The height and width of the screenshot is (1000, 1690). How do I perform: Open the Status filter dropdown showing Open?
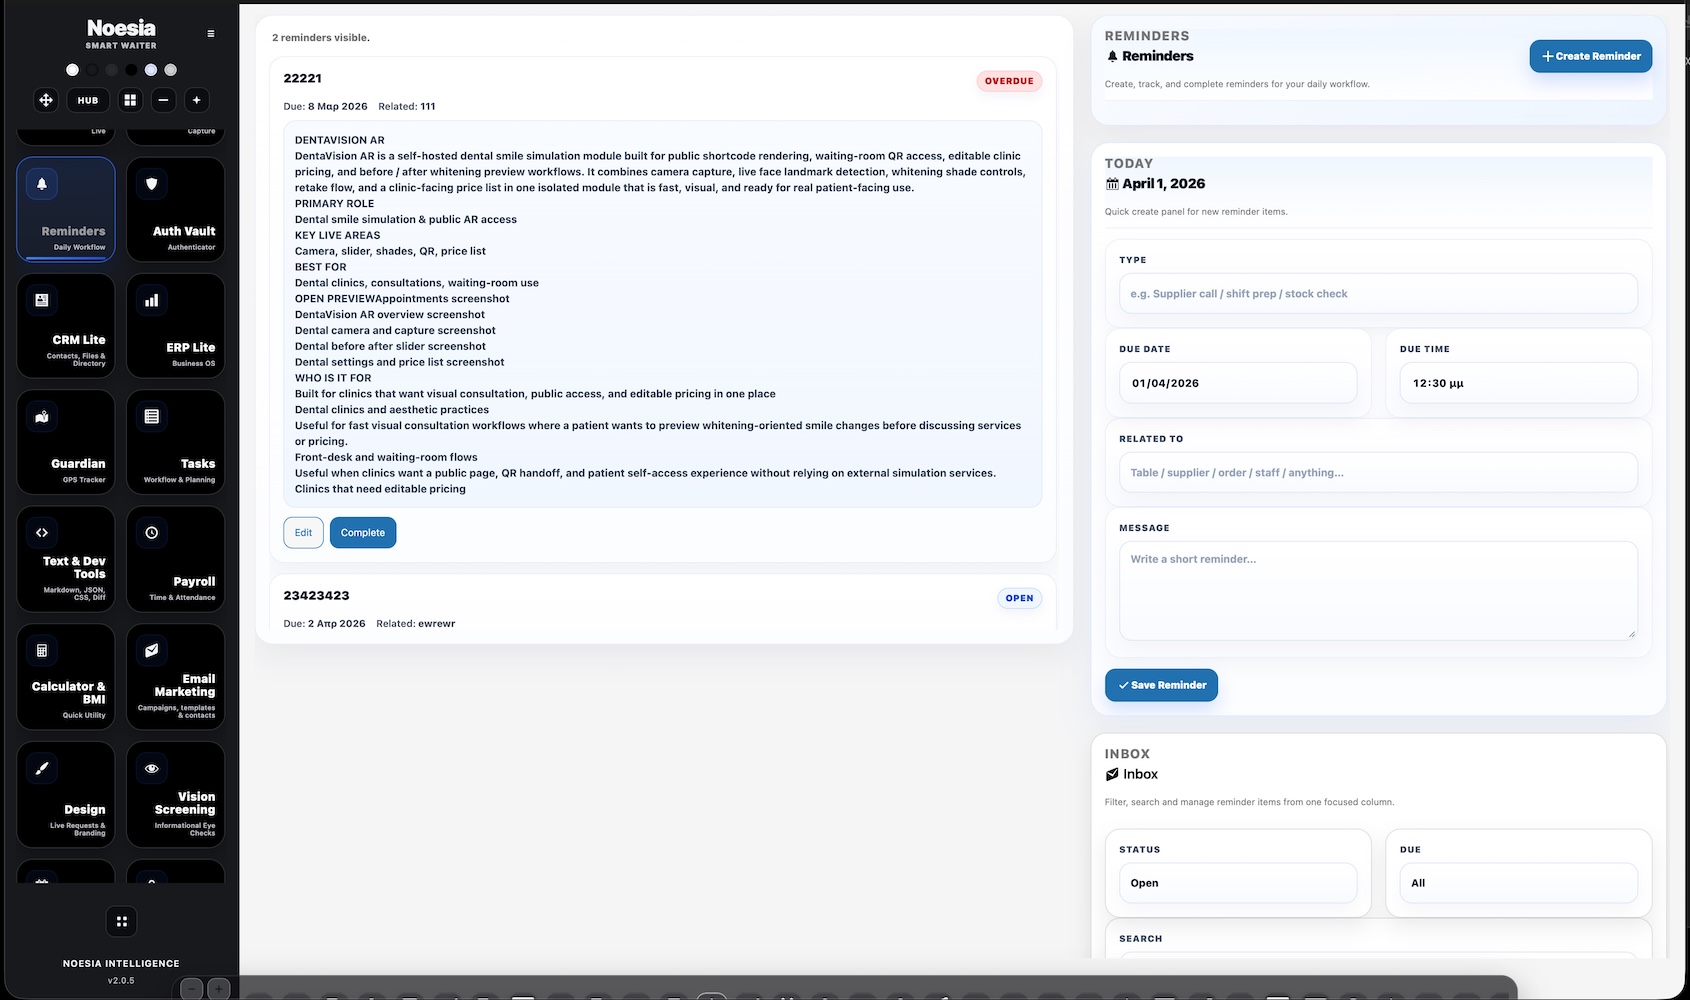pyautogui.click(x=1238, y=883)
